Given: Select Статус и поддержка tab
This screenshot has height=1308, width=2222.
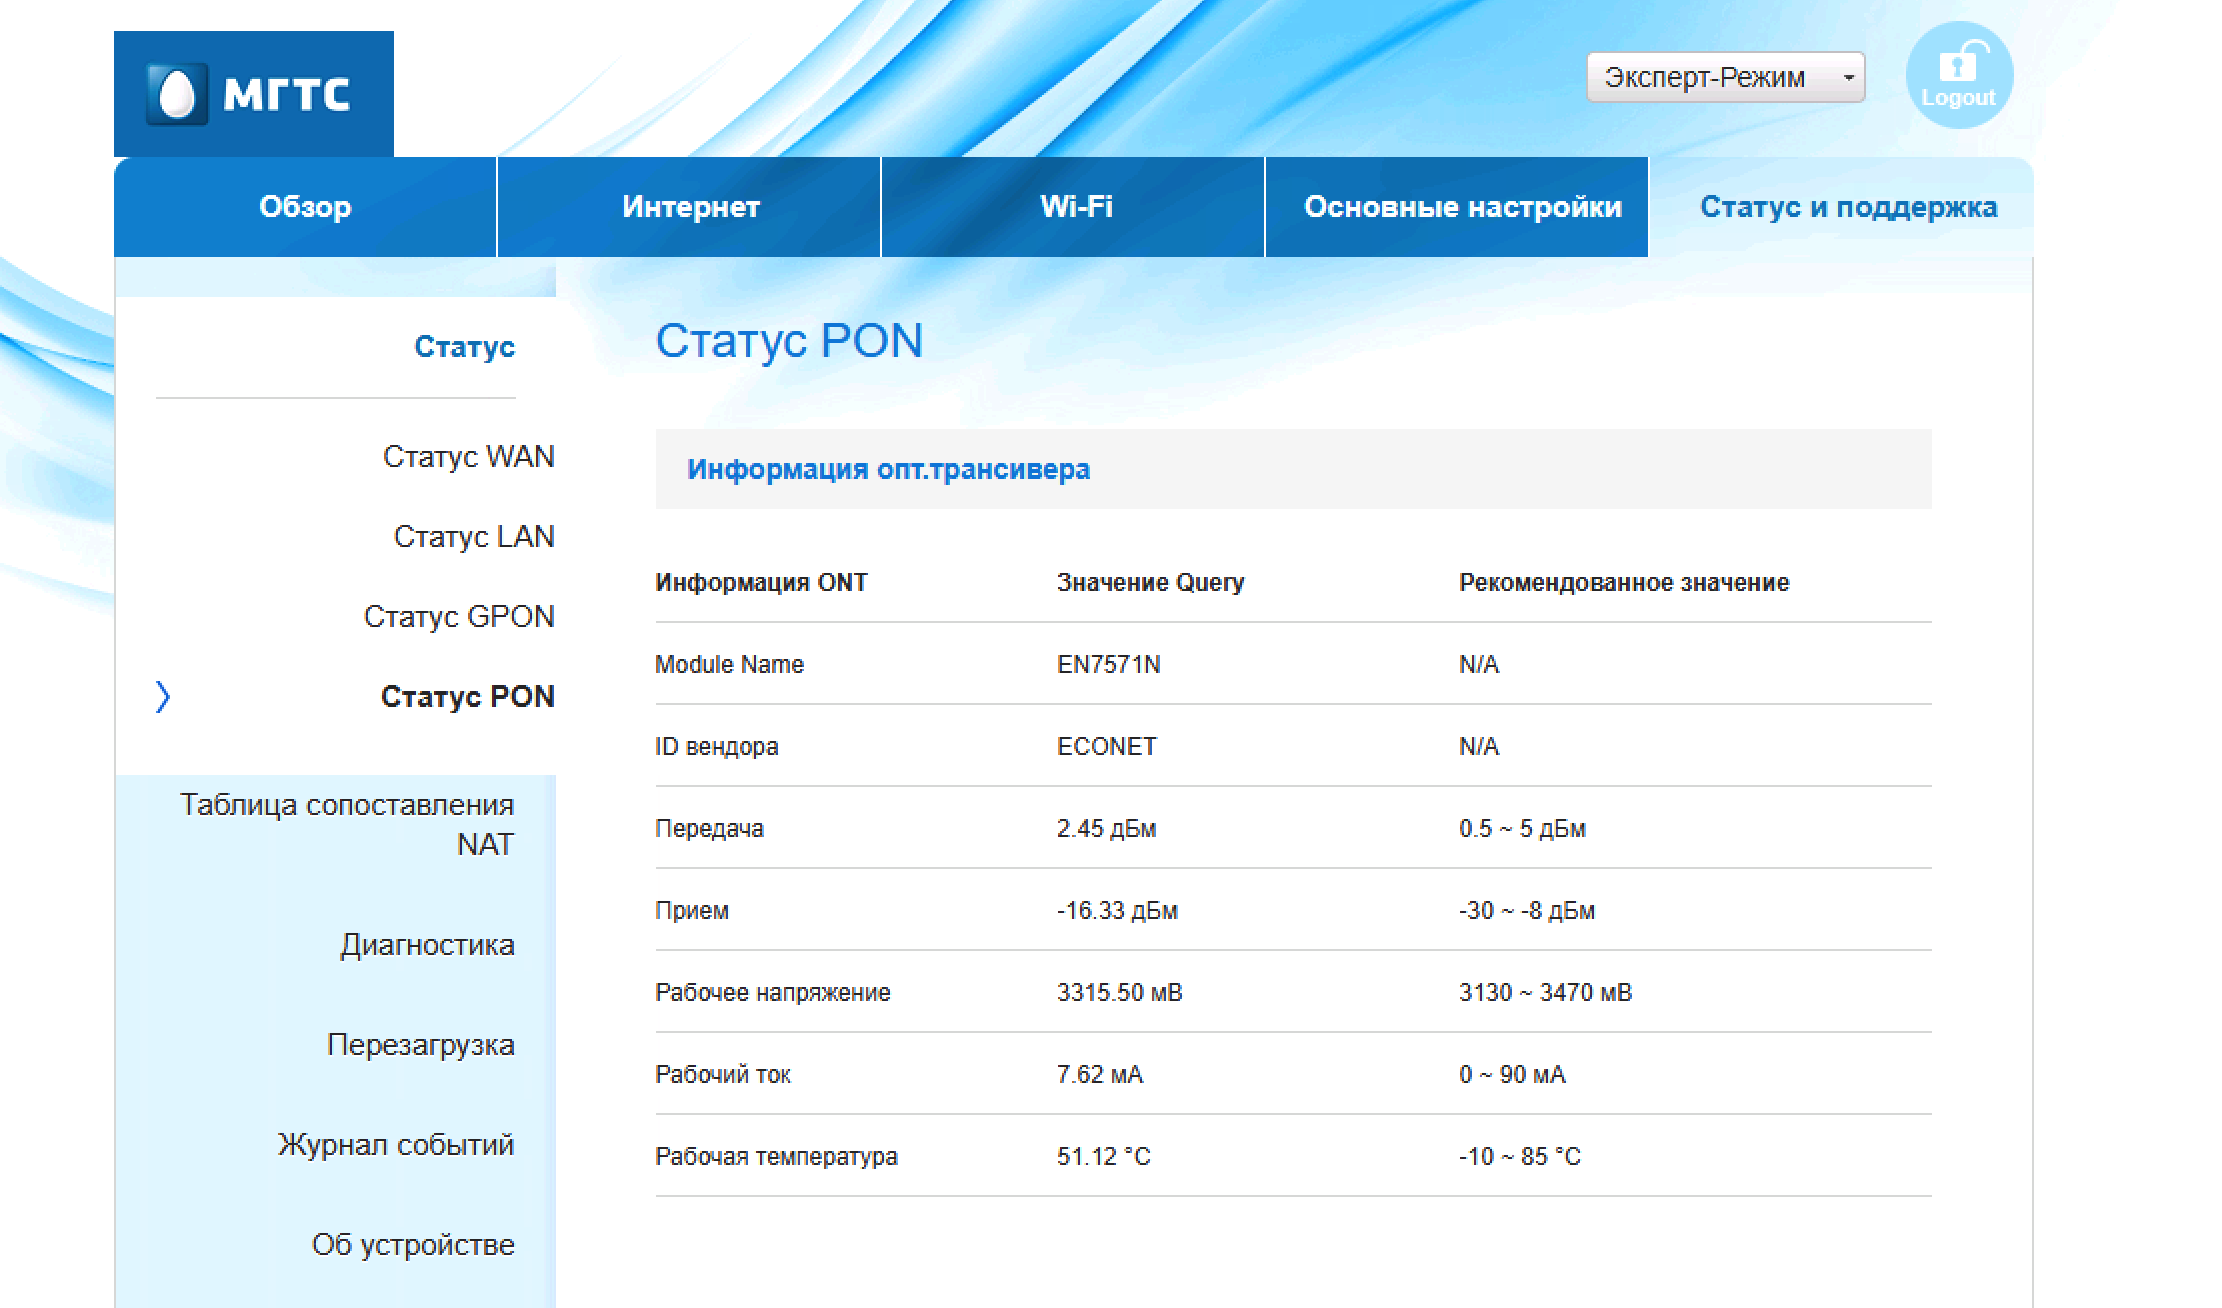Looking at the screenshot, I should 1848,207.
